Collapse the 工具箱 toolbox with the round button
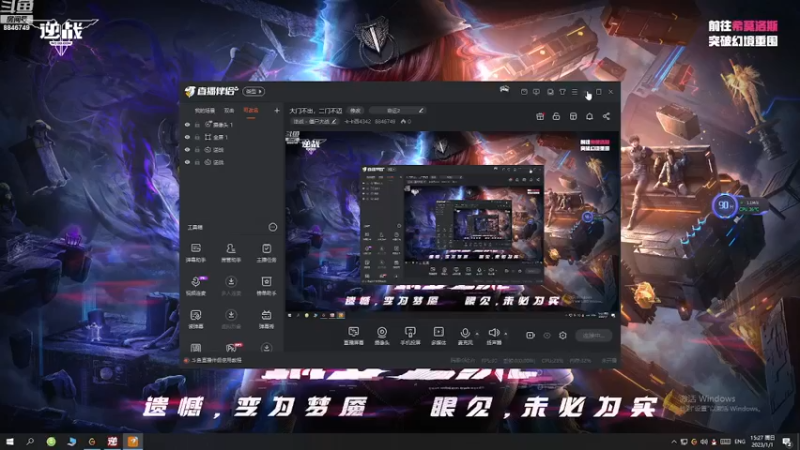The height and width of the screenshot is (450, 800). (x=273, y=227)
